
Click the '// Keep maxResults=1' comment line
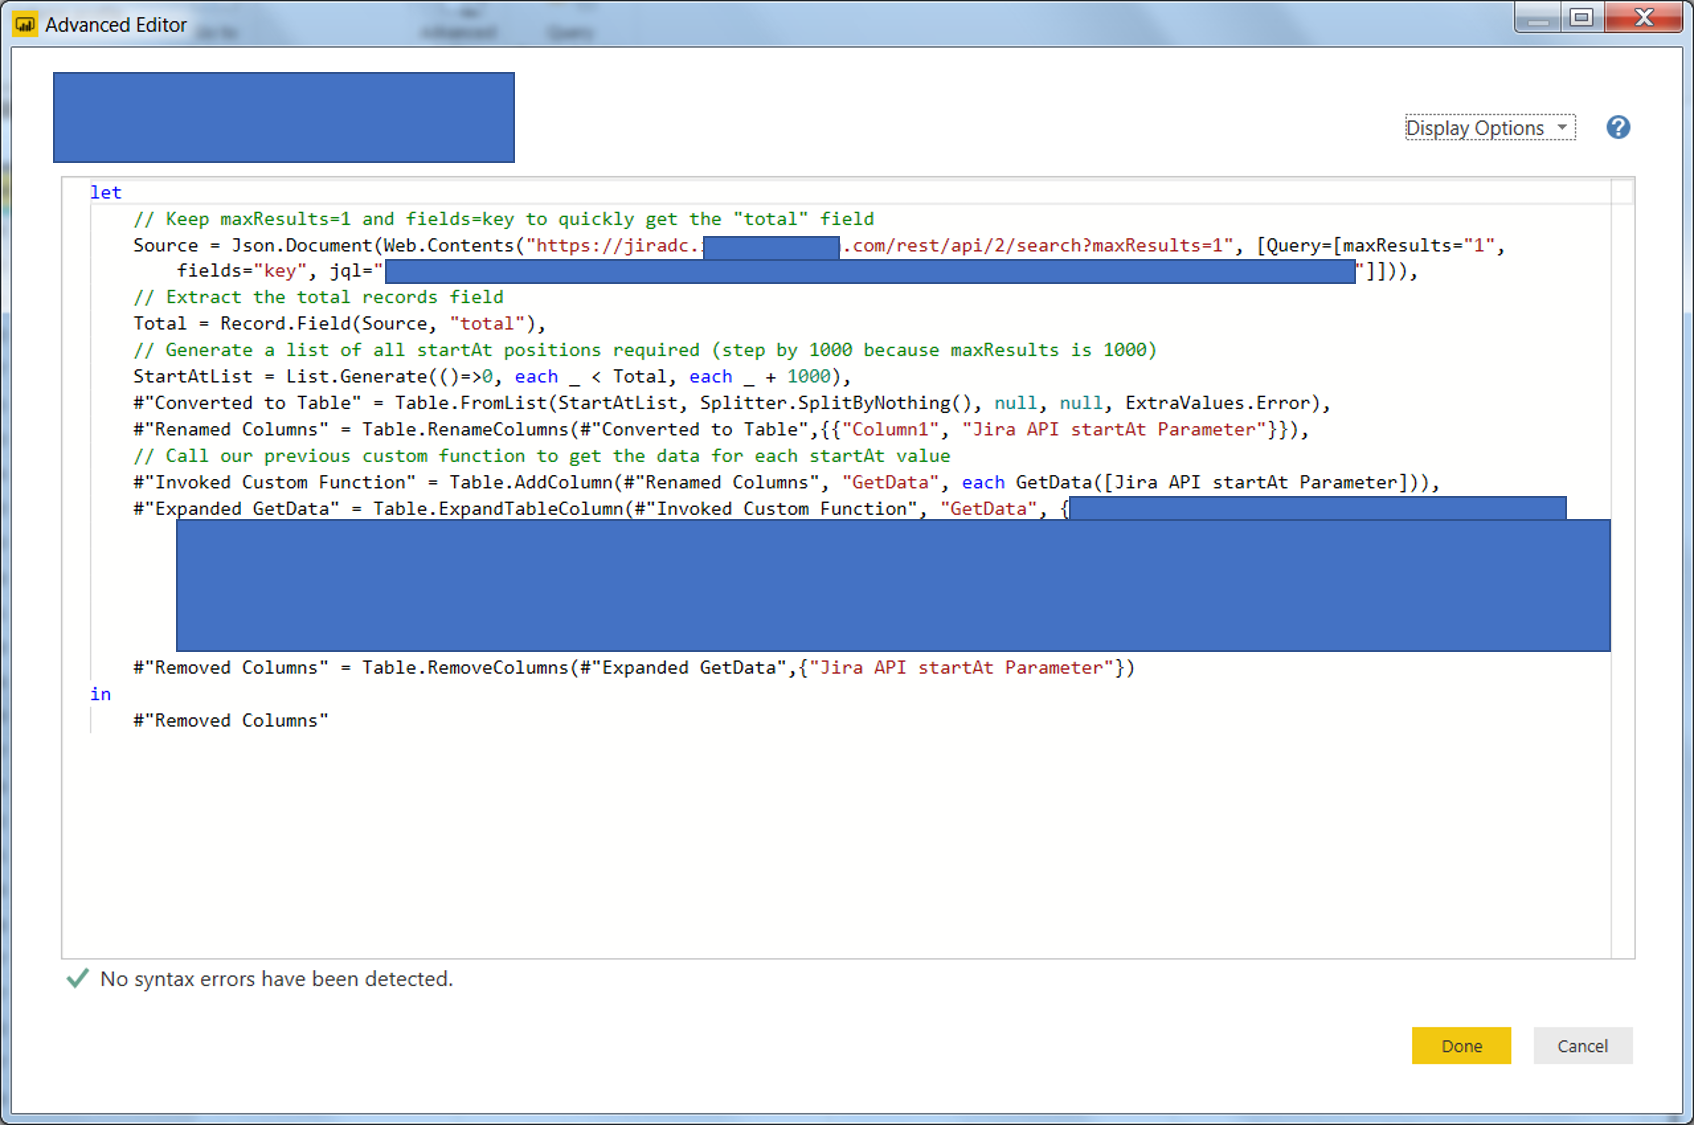(504, 219)
